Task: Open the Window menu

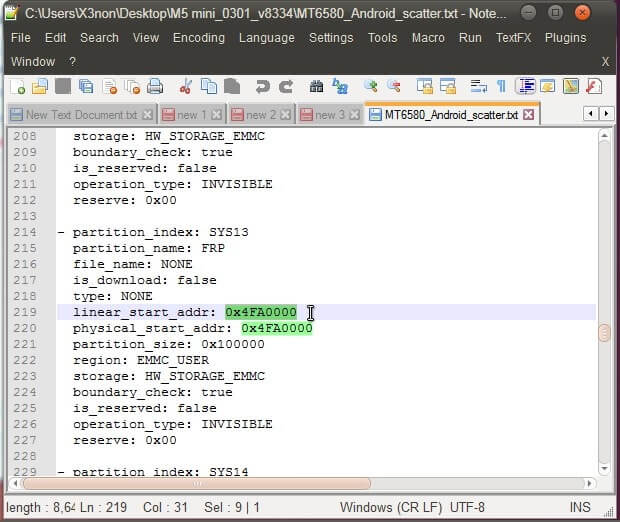Action: [x=33, y=62]
